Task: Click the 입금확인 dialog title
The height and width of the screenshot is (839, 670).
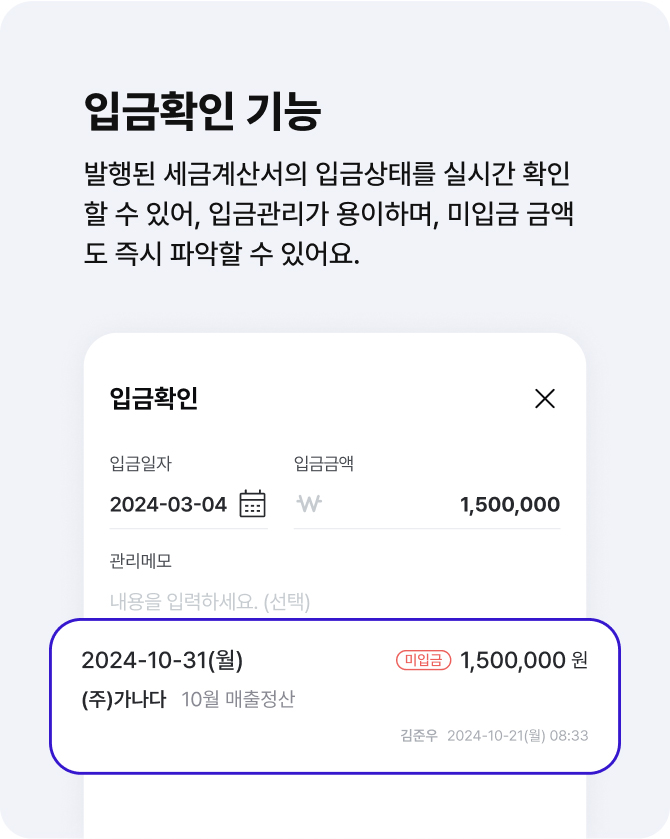Action: pos(154,399)
